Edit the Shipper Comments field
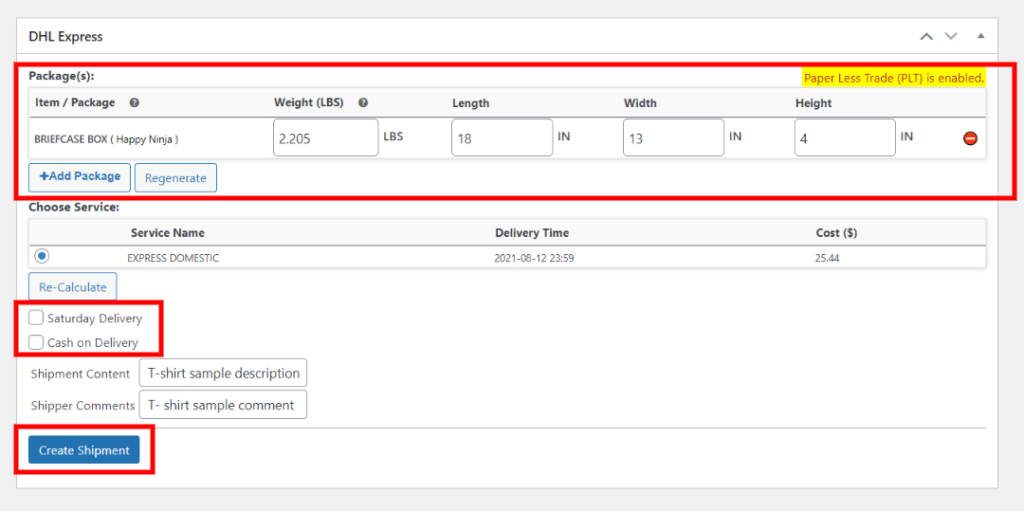This screenshot has height=511, width=1024. (223, 404)
